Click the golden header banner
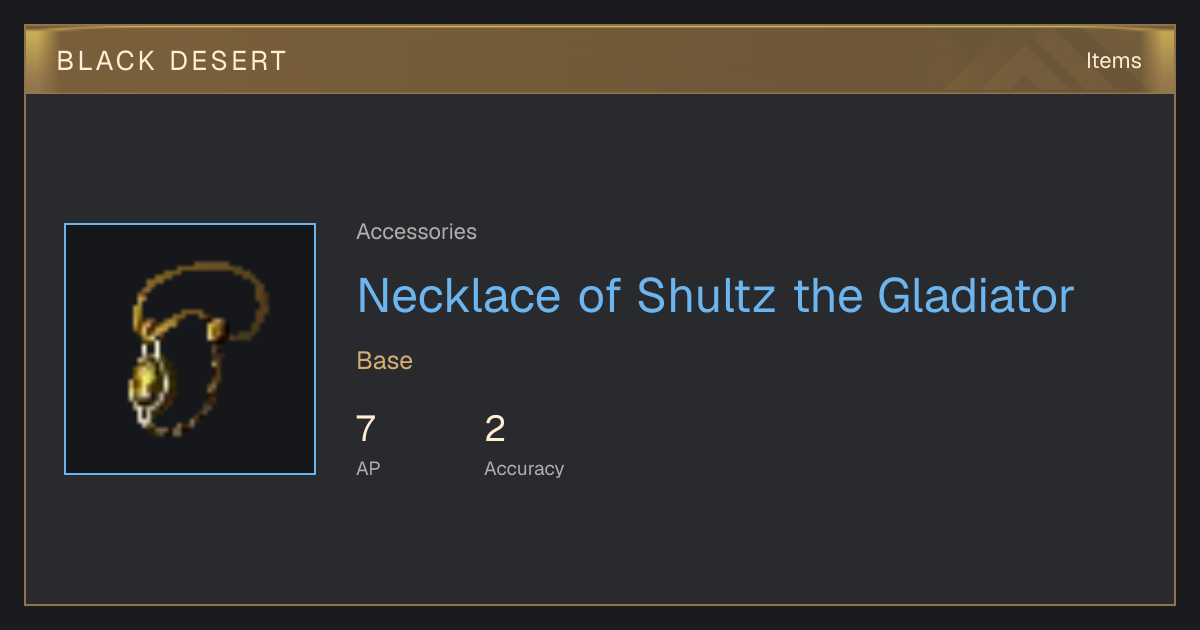This screenshot has height=630, width=1200. coord(600,60)
